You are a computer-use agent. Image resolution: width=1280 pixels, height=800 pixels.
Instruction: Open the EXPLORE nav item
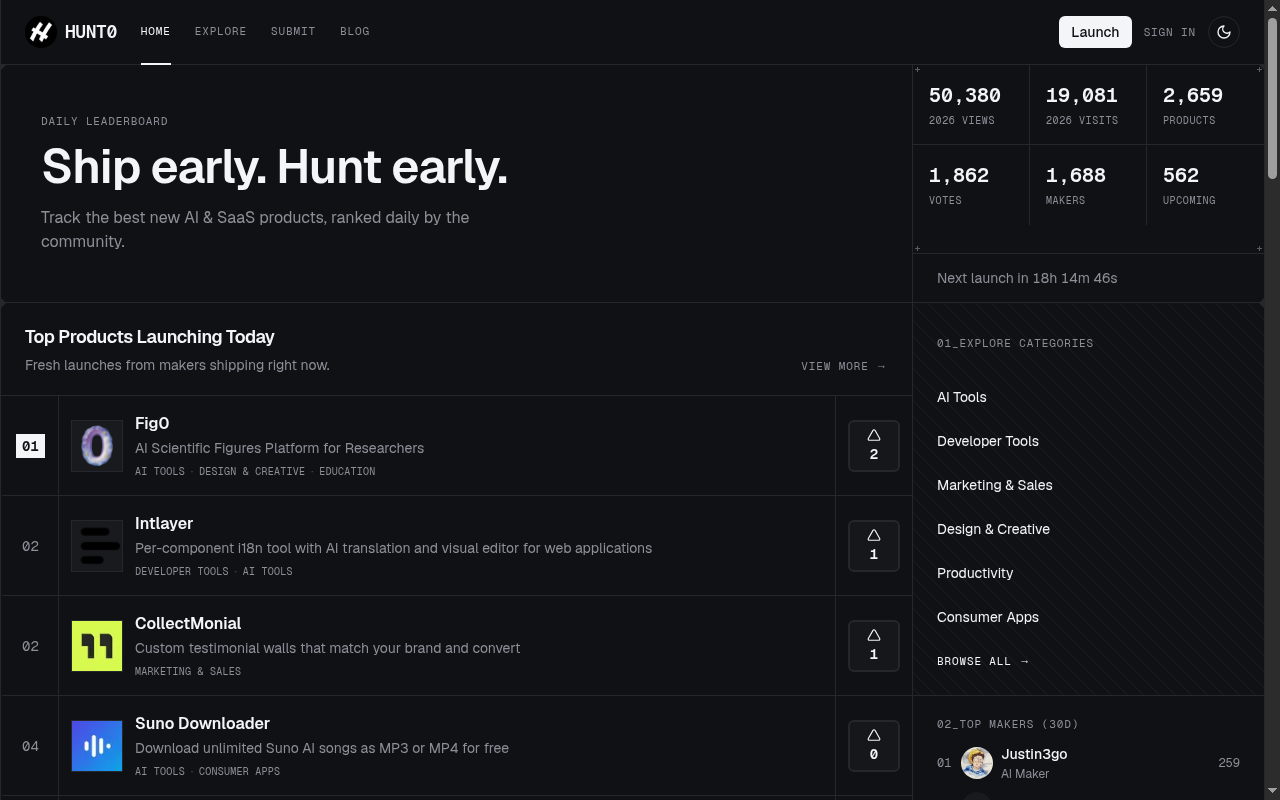coord(221,32)
